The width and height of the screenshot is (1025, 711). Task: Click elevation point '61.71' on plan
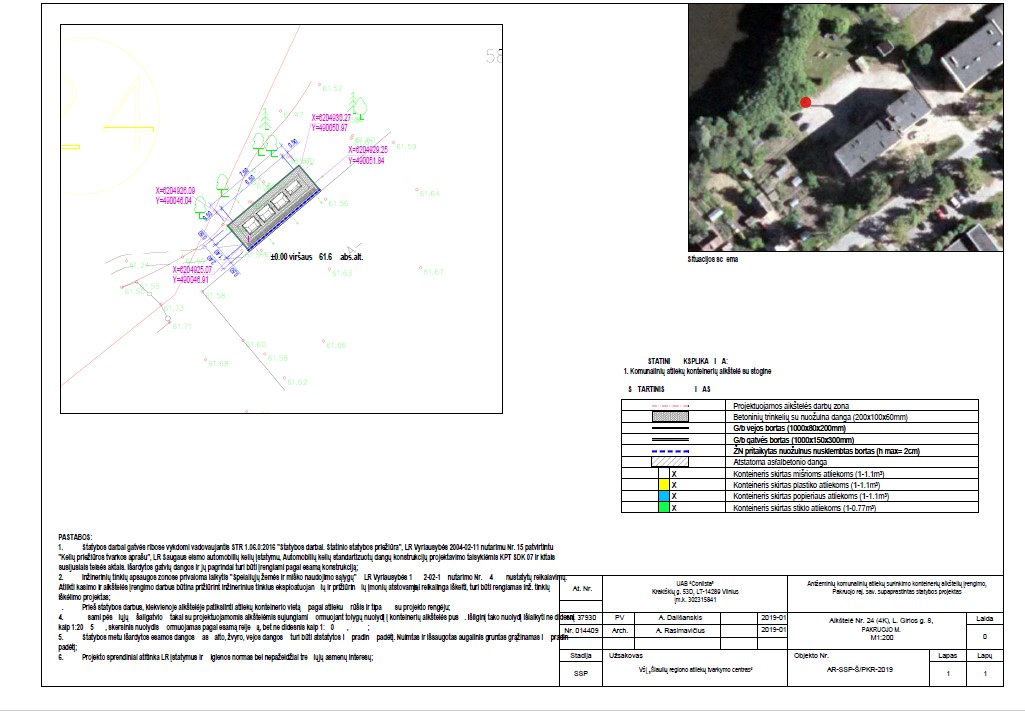(x=182, y=326)
